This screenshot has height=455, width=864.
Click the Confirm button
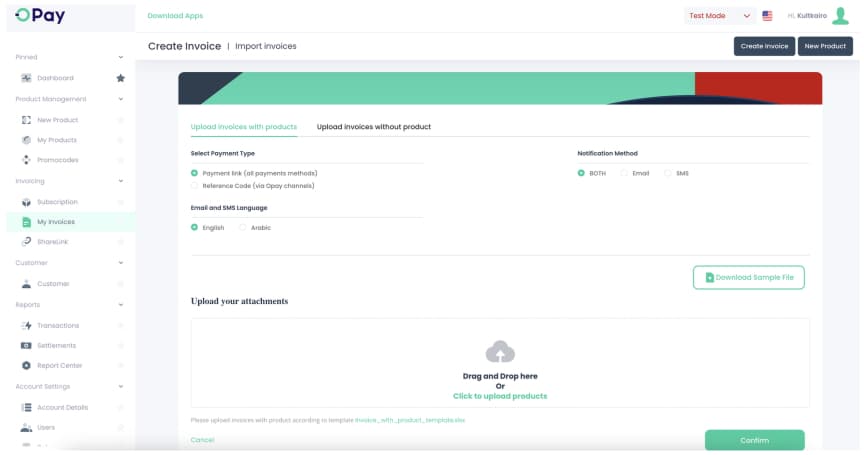754,440
